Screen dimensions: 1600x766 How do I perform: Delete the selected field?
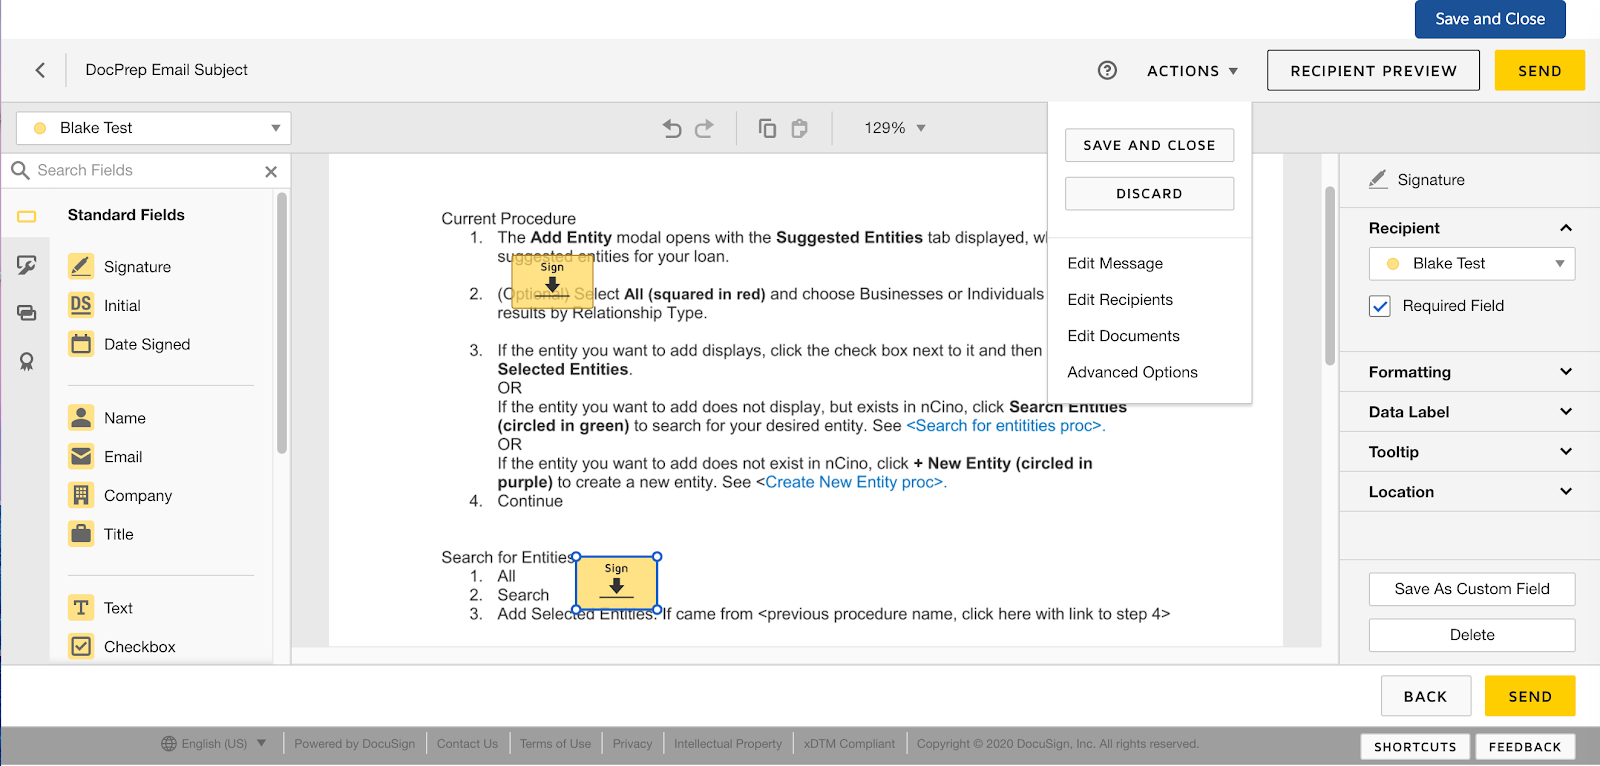coord(1472,635)
